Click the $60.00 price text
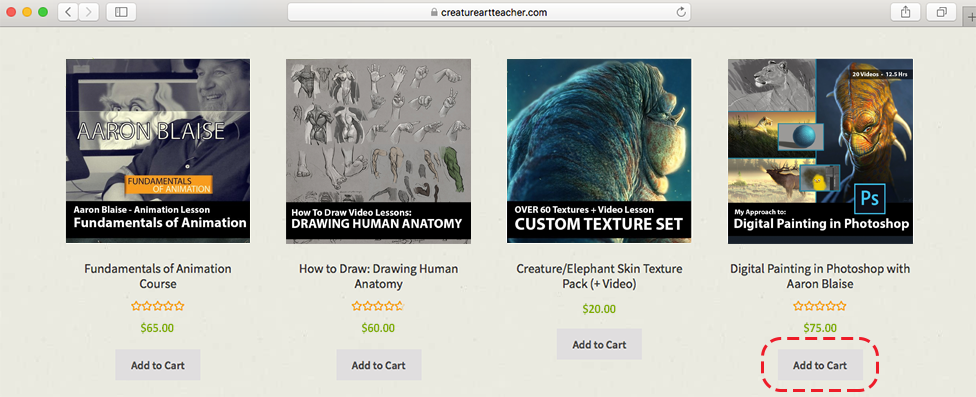 378,328
